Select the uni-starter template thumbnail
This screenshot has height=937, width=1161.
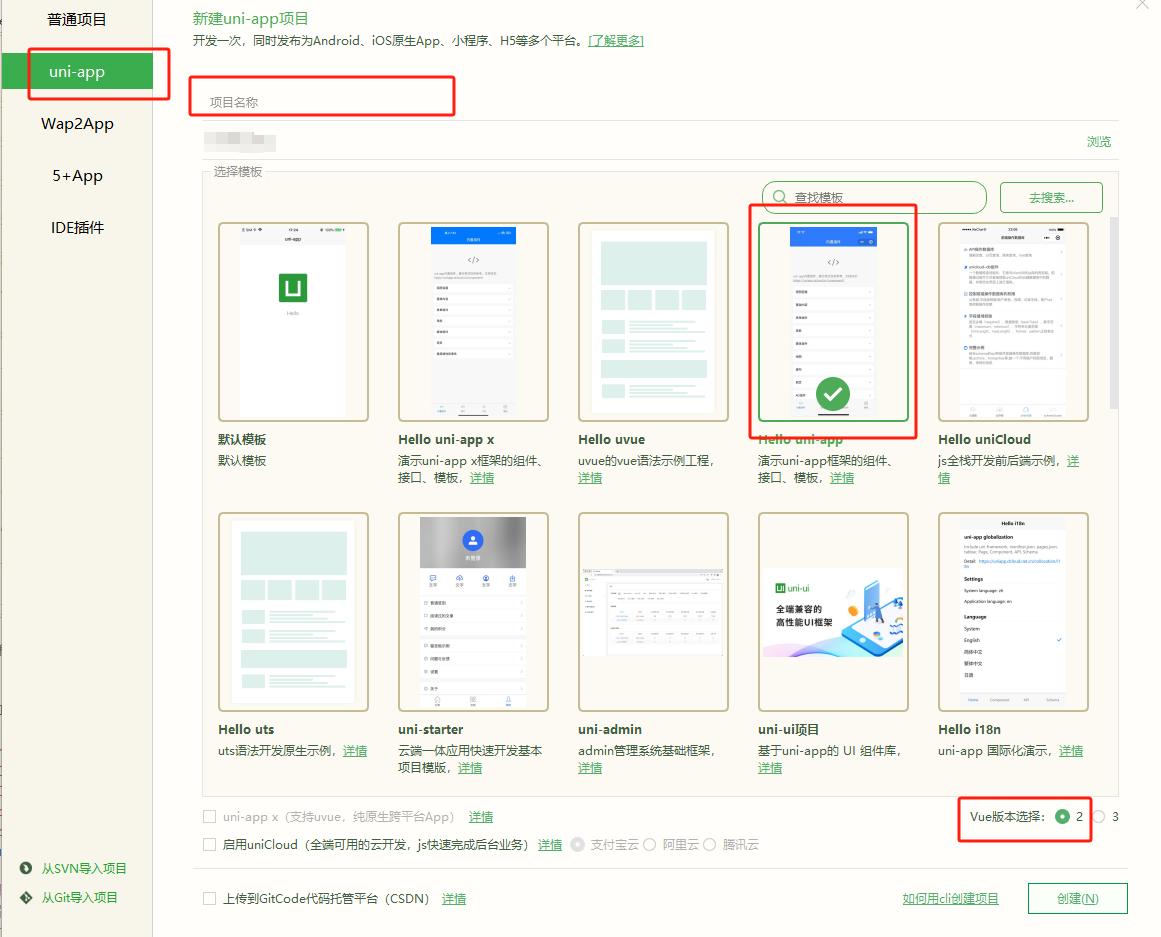point(473,612)
